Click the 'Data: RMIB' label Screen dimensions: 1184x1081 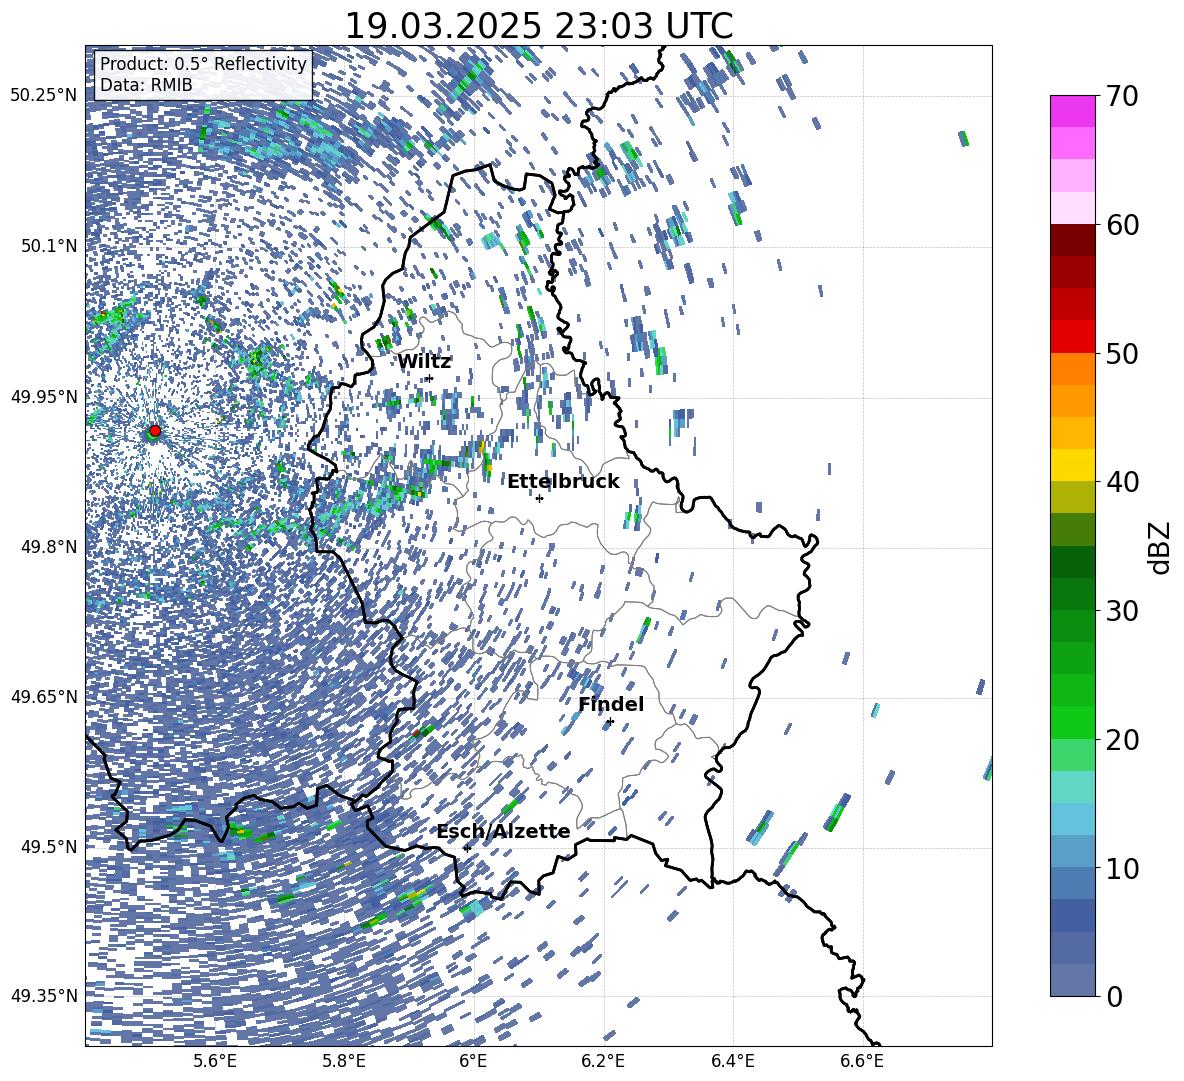pos(146,85)
